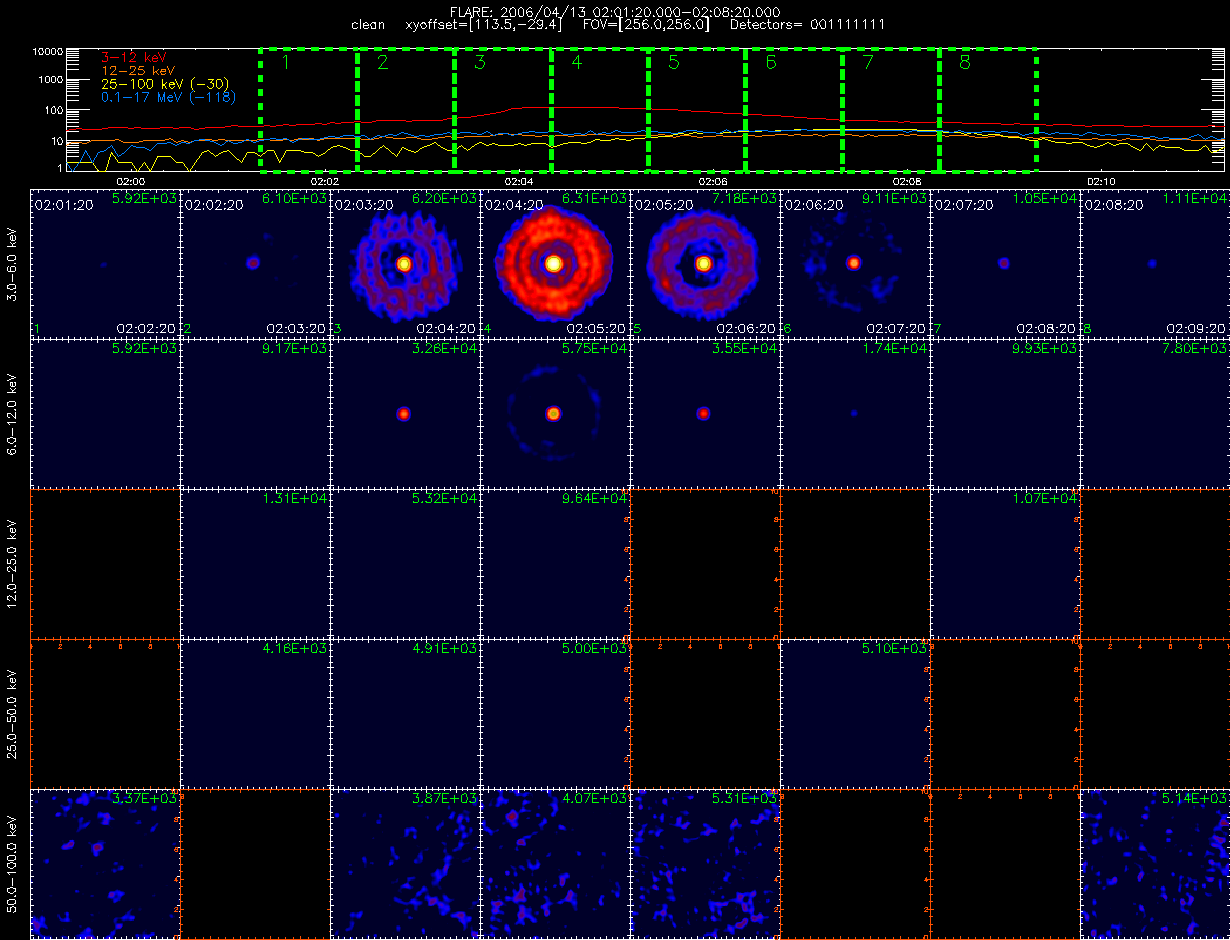
Task: Click the '50.0-100.0 keV' row label
Action: [12, 864]
